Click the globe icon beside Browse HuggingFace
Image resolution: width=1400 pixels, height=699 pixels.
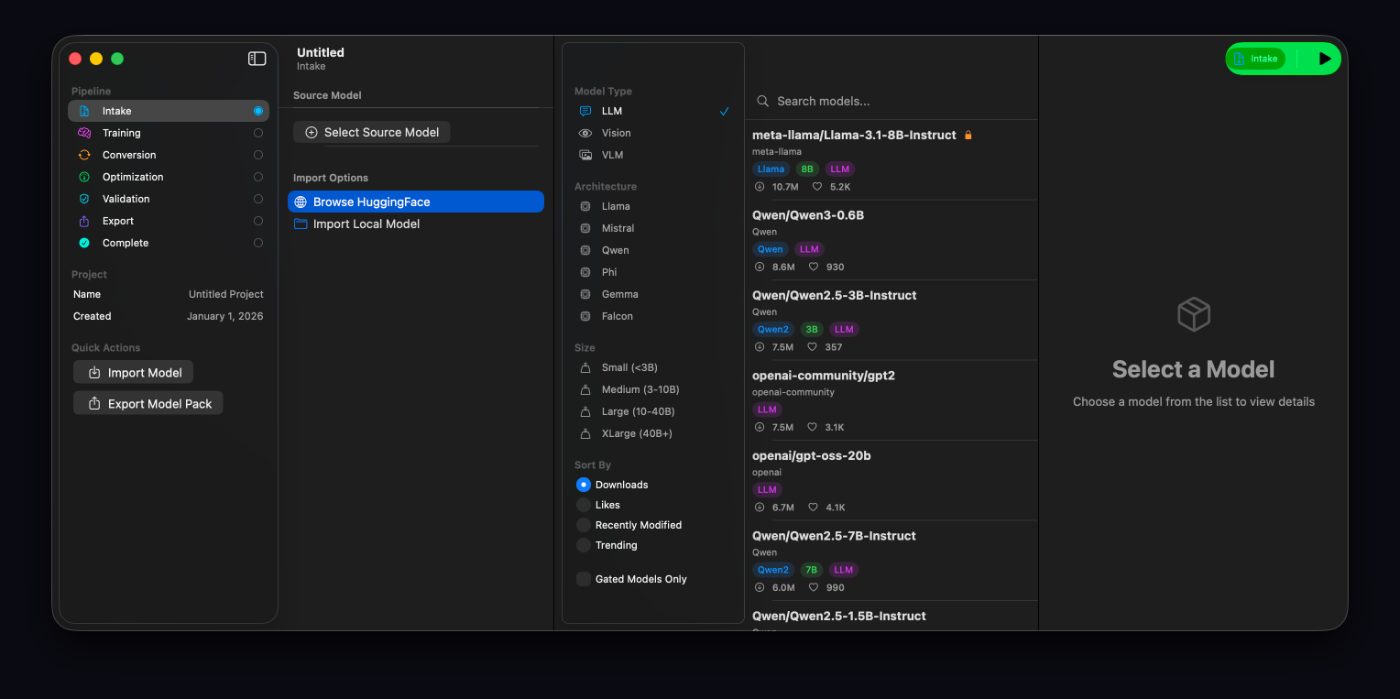point(300,202)
